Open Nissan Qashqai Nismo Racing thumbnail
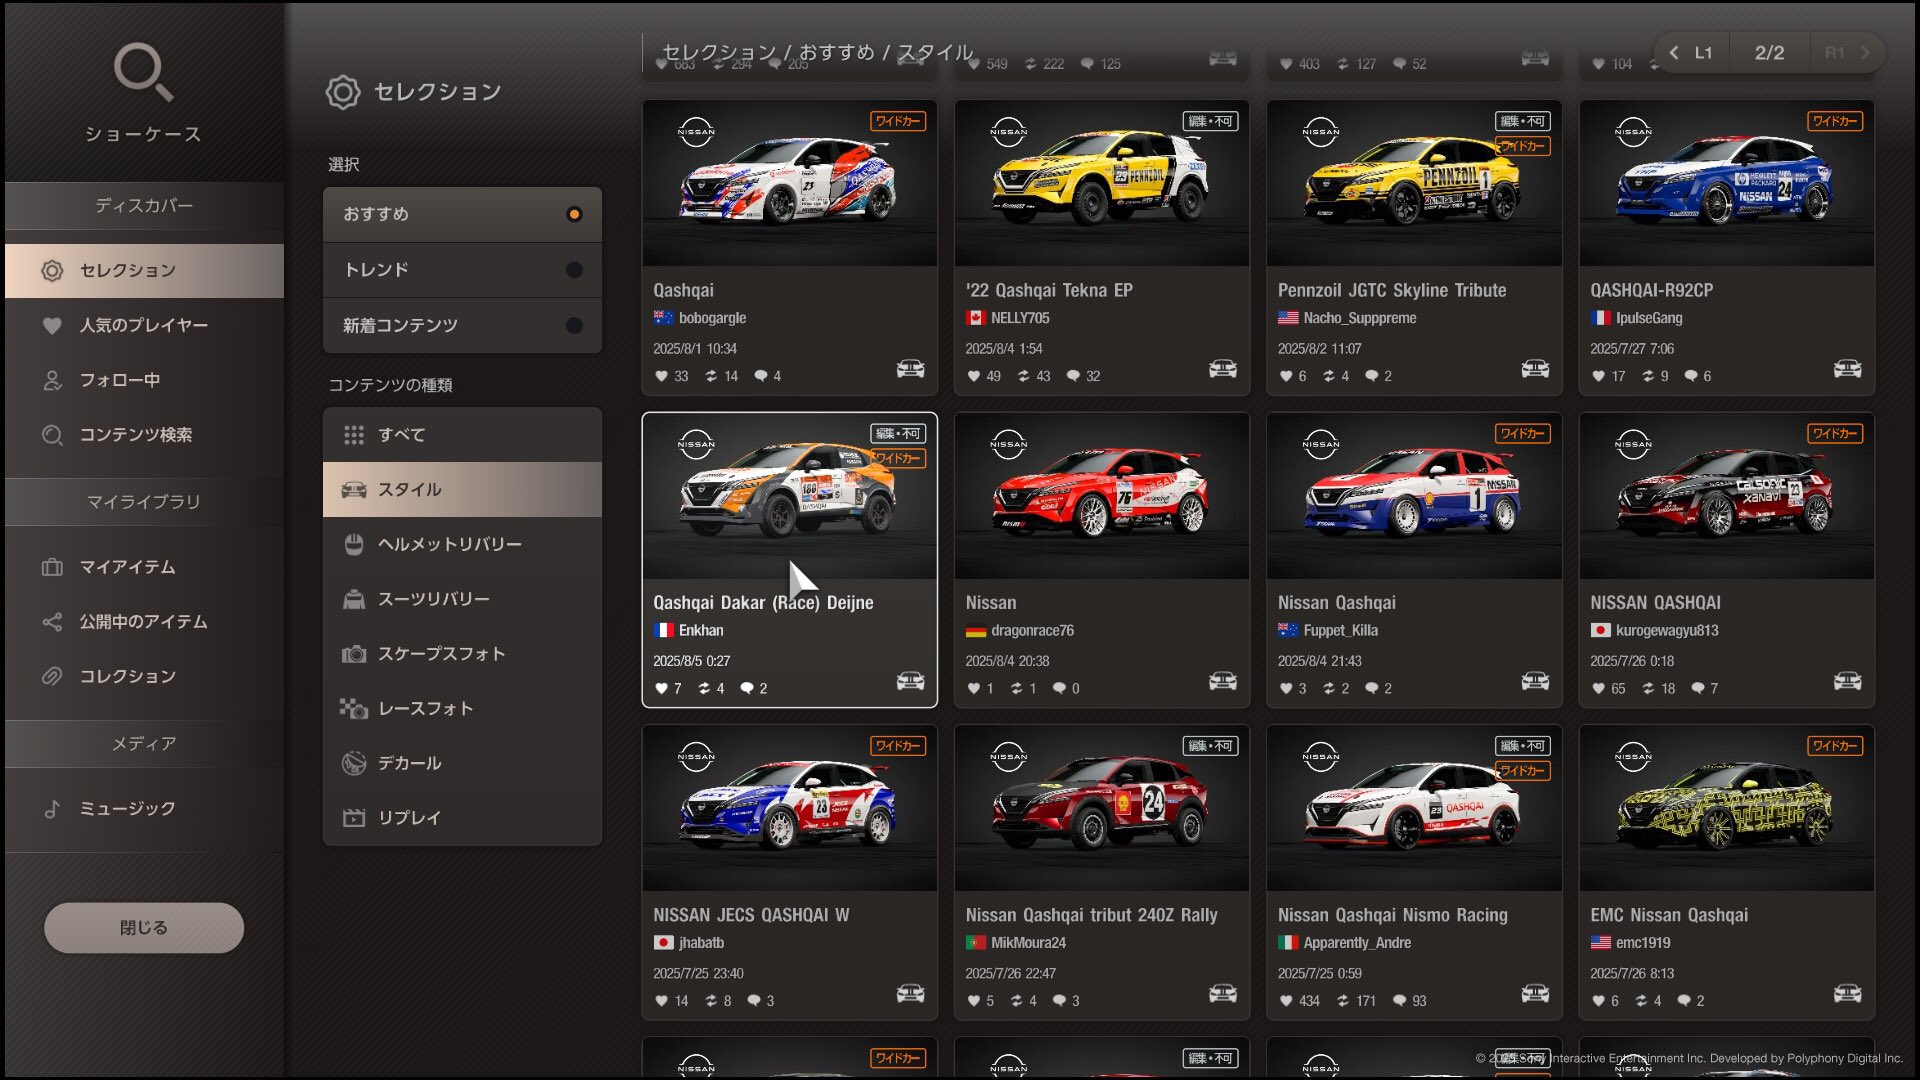Screen dimensions: 1920x1080 pyautogui.click(x=1413, y=808)
